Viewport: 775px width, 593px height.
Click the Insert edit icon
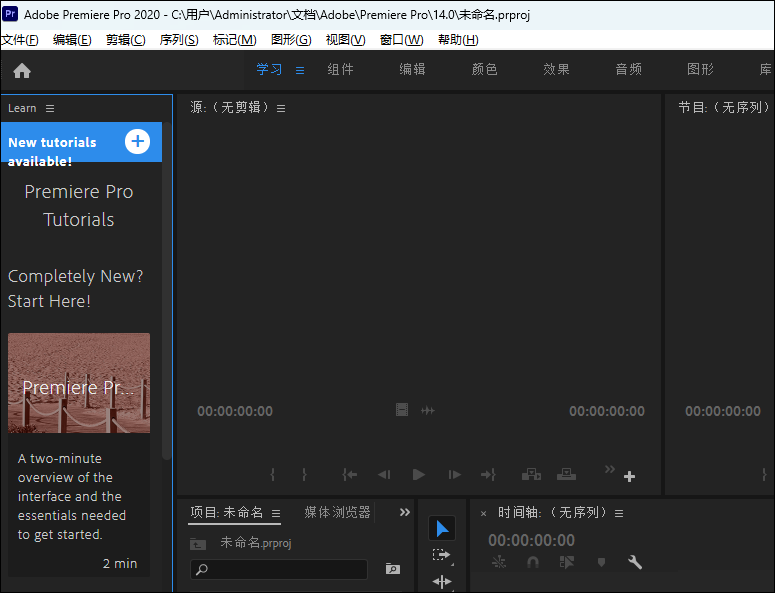pyautogui.click(x=531, y=474)
